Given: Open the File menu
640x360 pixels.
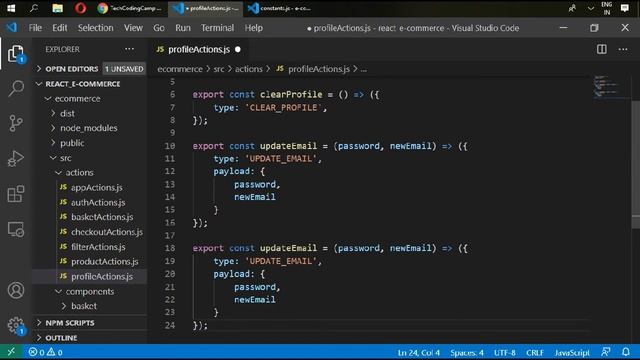Looking at the screenshot, I should 35,28.
